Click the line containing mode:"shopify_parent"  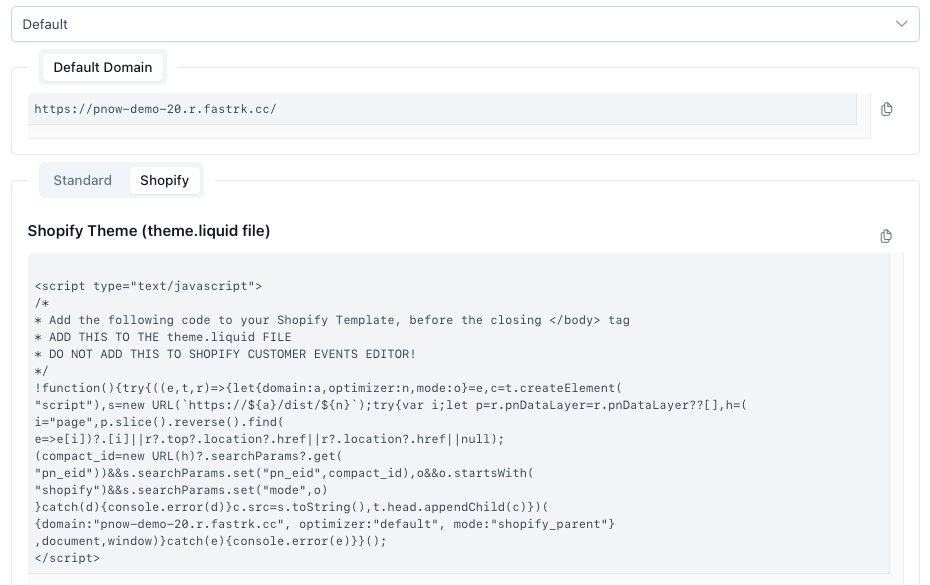click(324, 524)
